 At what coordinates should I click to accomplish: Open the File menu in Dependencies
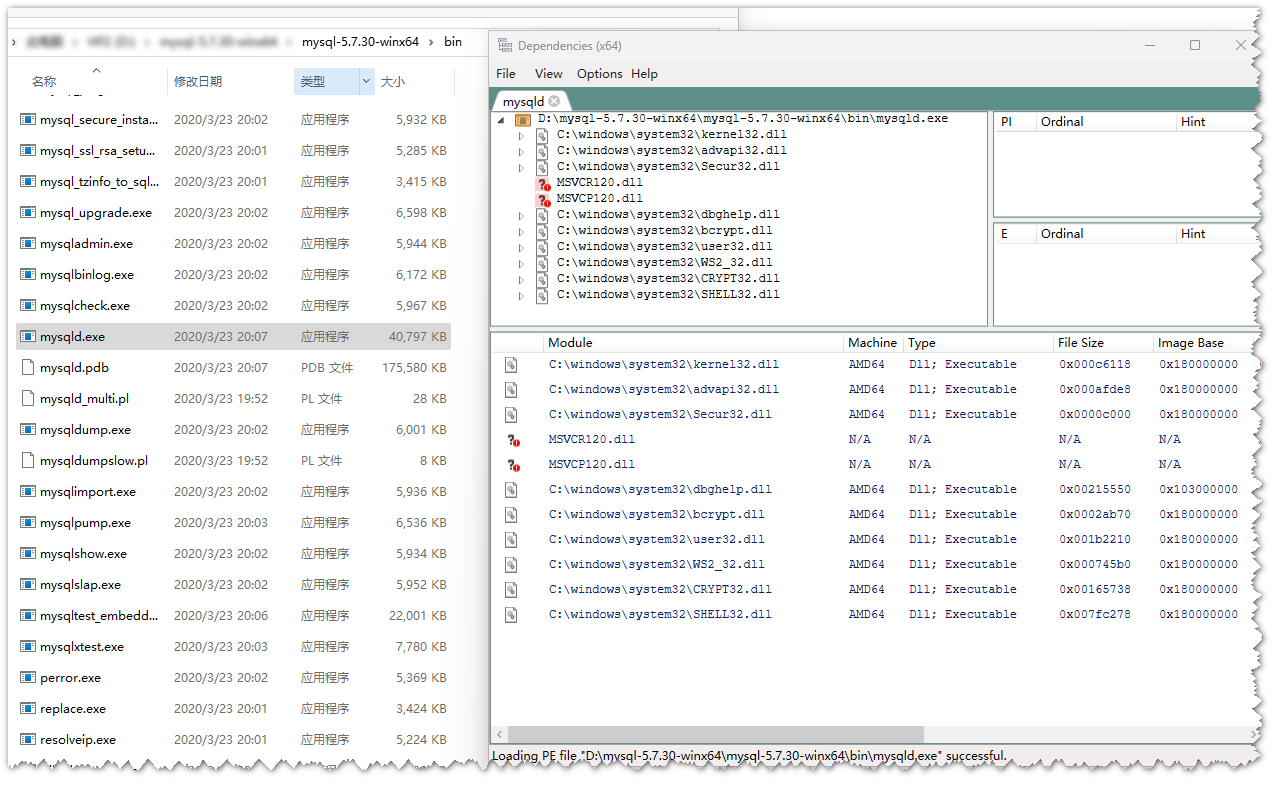506,74
